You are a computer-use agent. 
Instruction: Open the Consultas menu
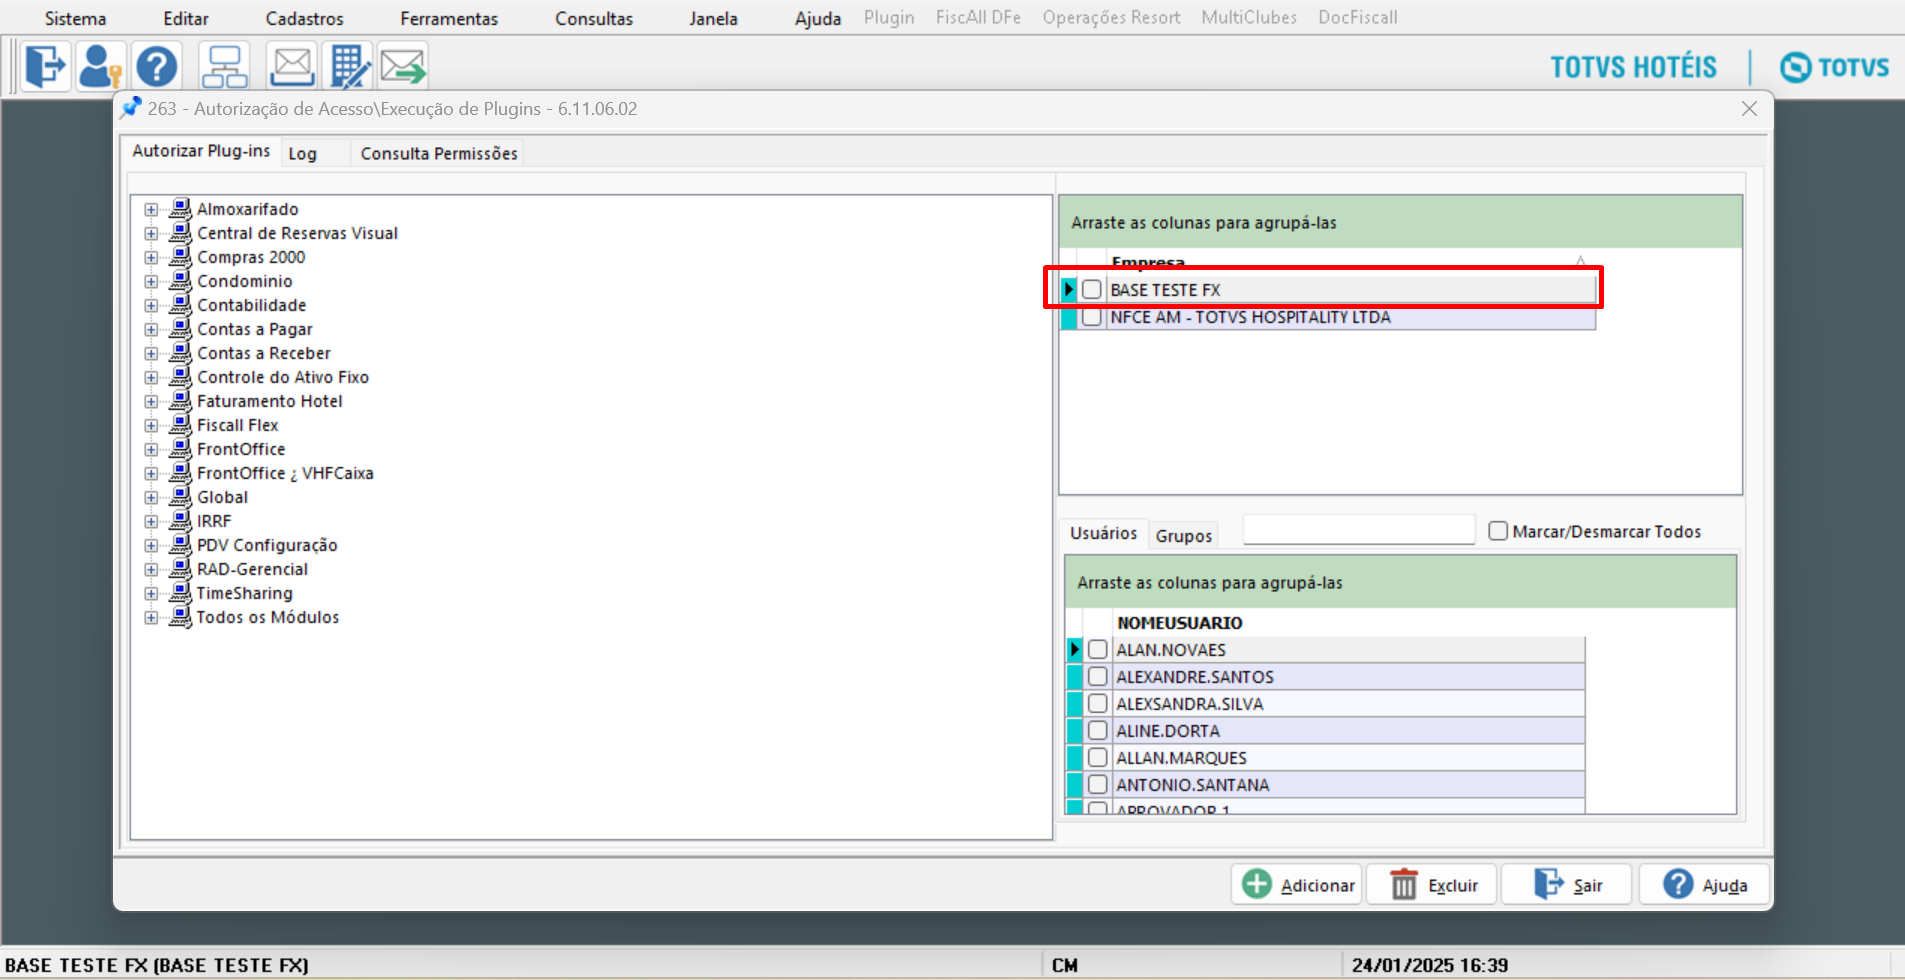point(594,18)
